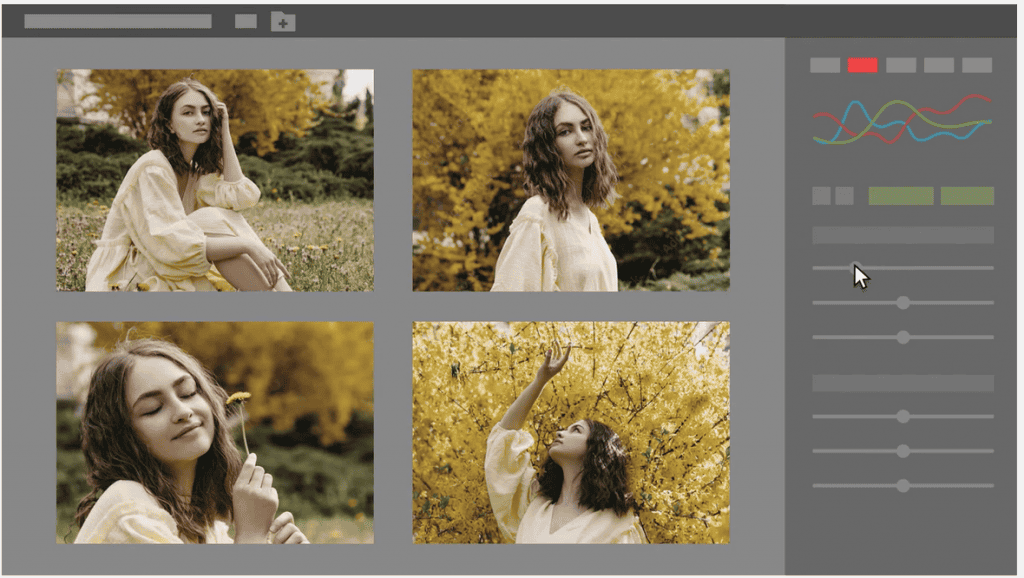This screenshot has width=1024, height=578.
Task: Select the red highlighted module icon
Action: [863, 65]
